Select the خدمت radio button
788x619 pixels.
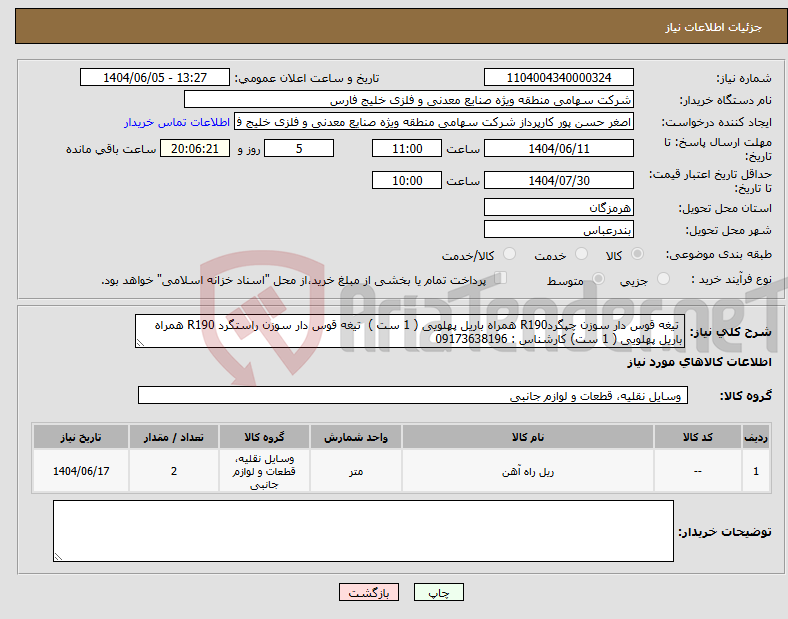(581, 254)
